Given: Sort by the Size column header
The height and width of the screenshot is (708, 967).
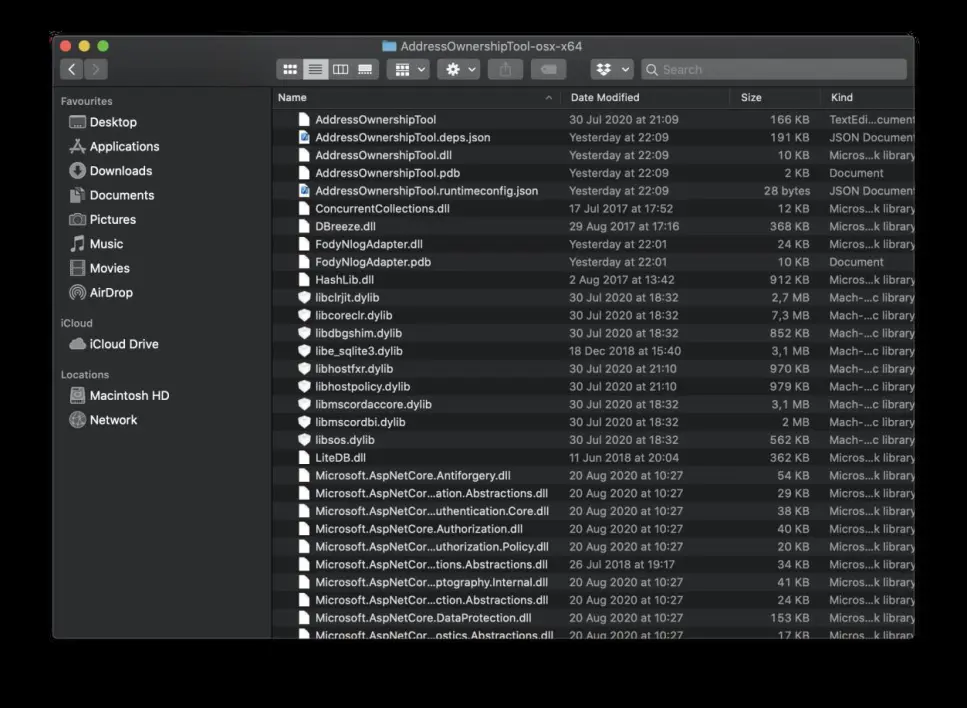Looking at the screenshot, I should point(751,97).
